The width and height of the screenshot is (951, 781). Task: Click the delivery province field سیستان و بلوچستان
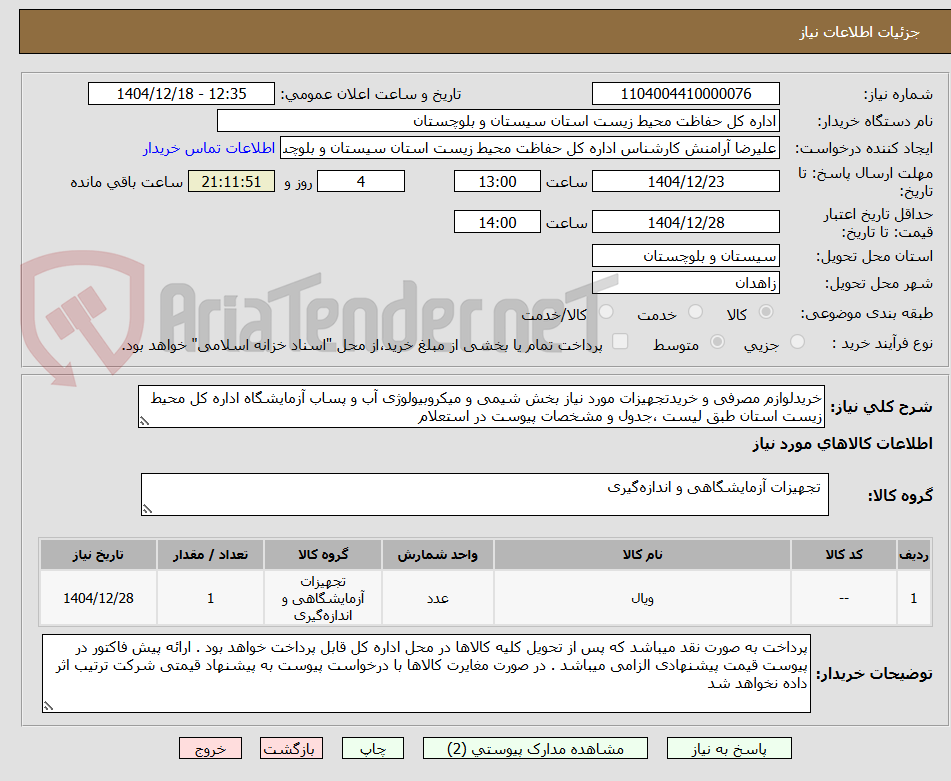coord(685,256)
